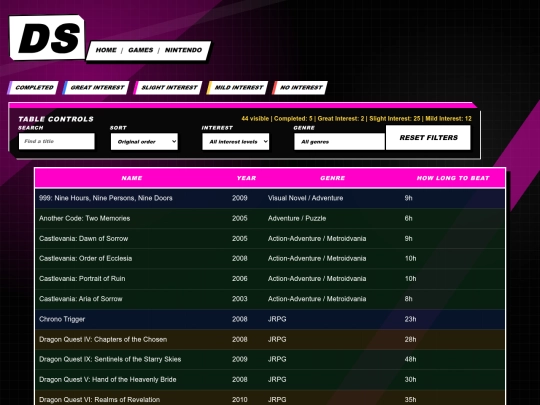This screenshot has width=540, height=405.
Task: Sort by the HOW LONG TO BEAT header
Action: coord(453,178)
